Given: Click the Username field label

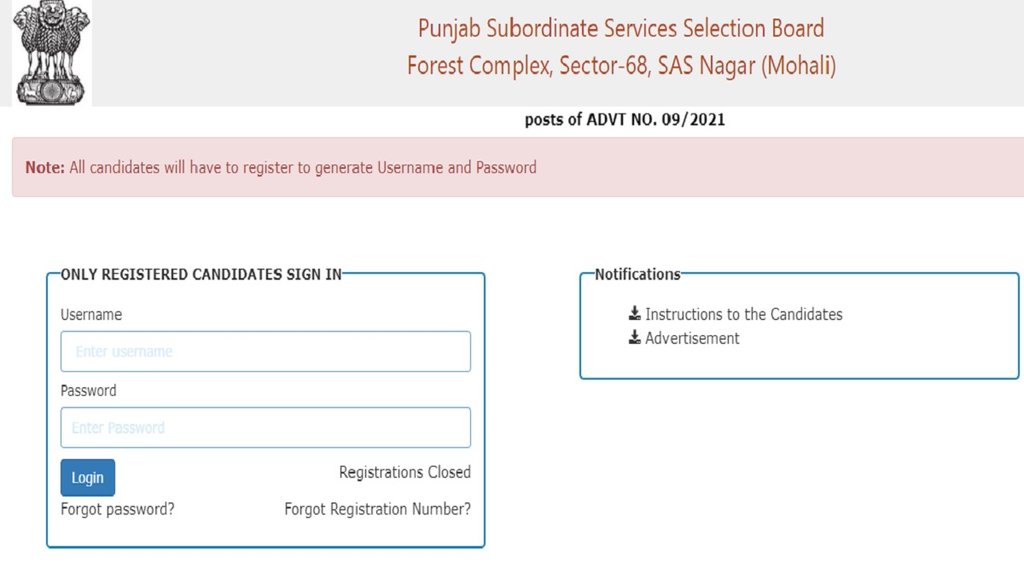Looking at the screenshot, I should coord(91,314).
